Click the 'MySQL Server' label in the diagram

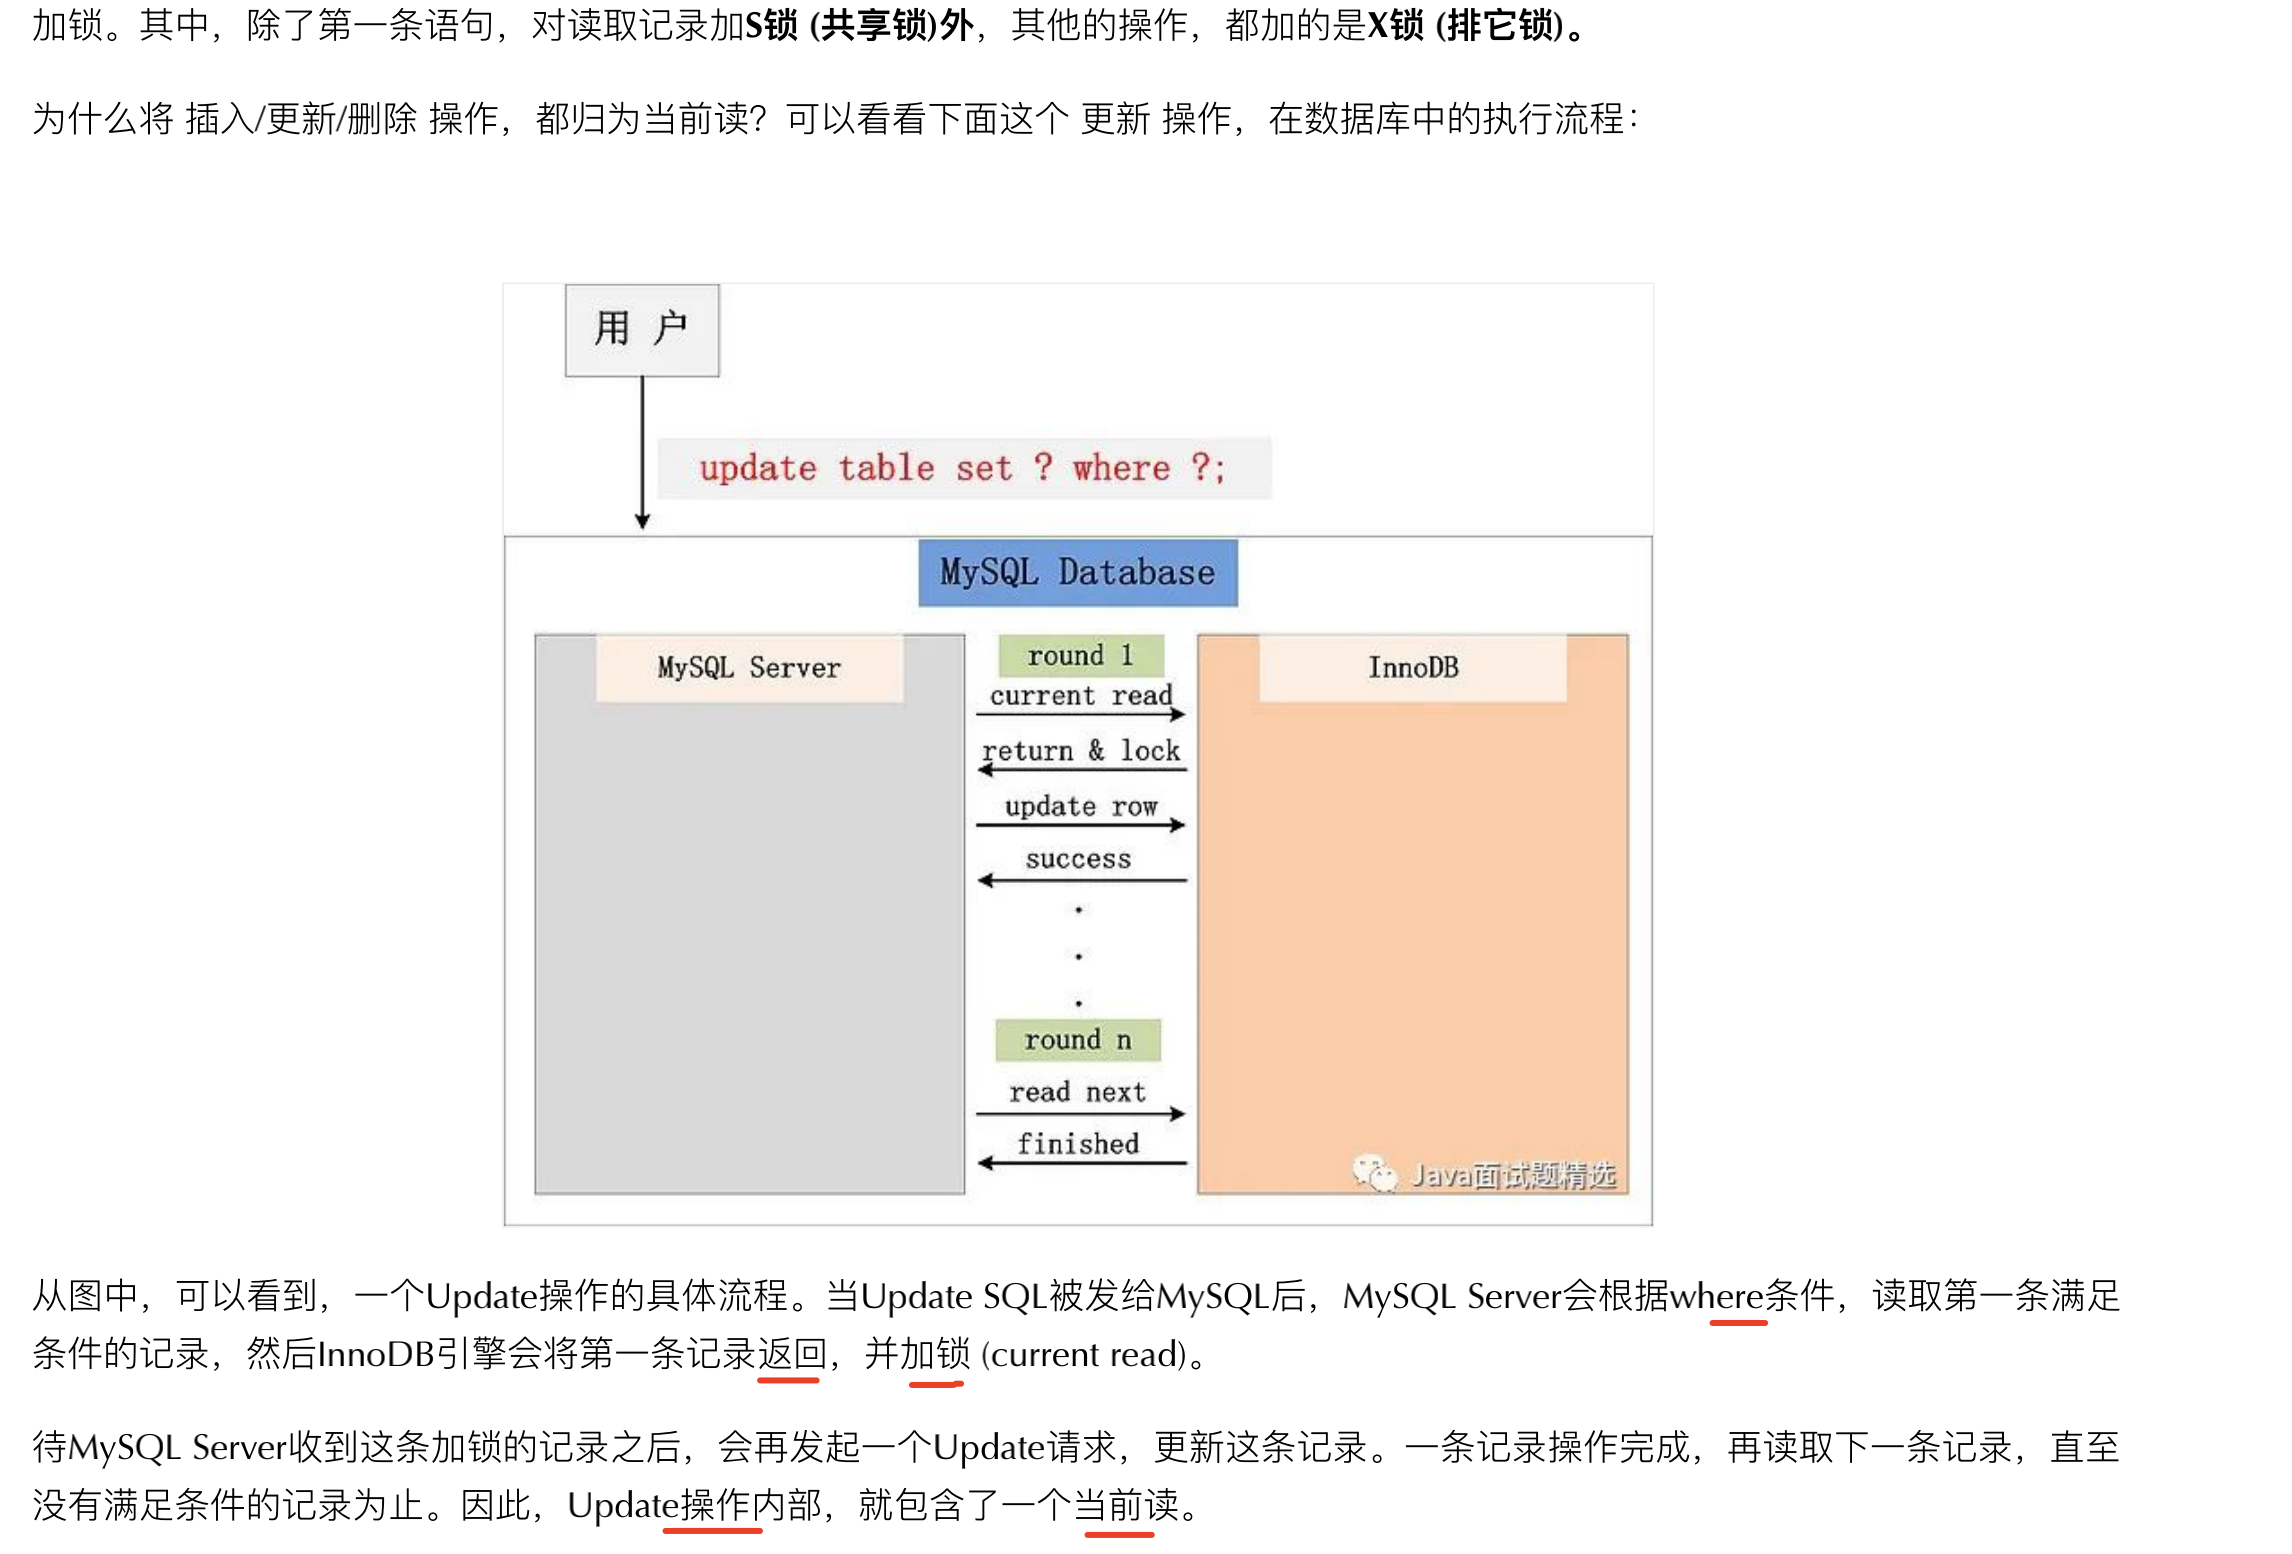(x=749, y=668)
